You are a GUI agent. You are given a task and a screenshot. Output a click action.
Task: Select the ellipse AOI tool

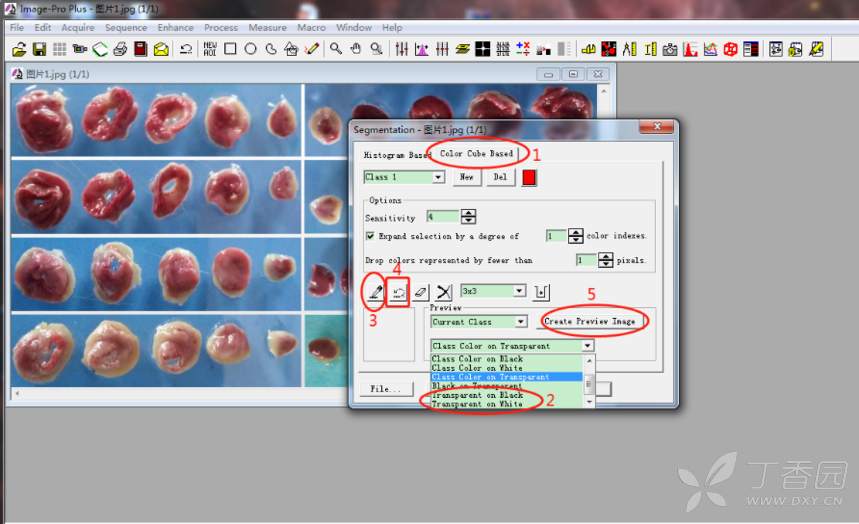(250, 49)
